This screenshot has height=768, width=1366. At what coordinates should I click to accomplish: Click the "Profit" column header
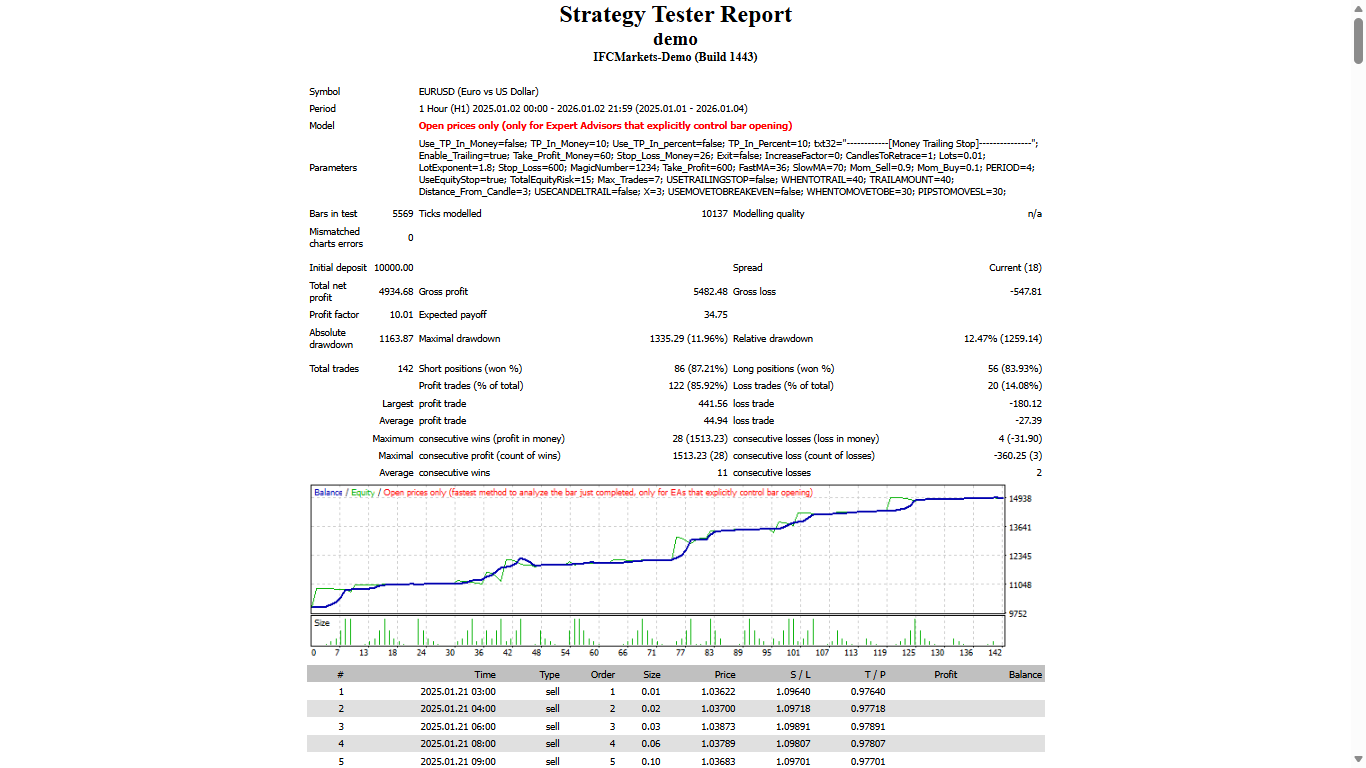tap(945, 675)
